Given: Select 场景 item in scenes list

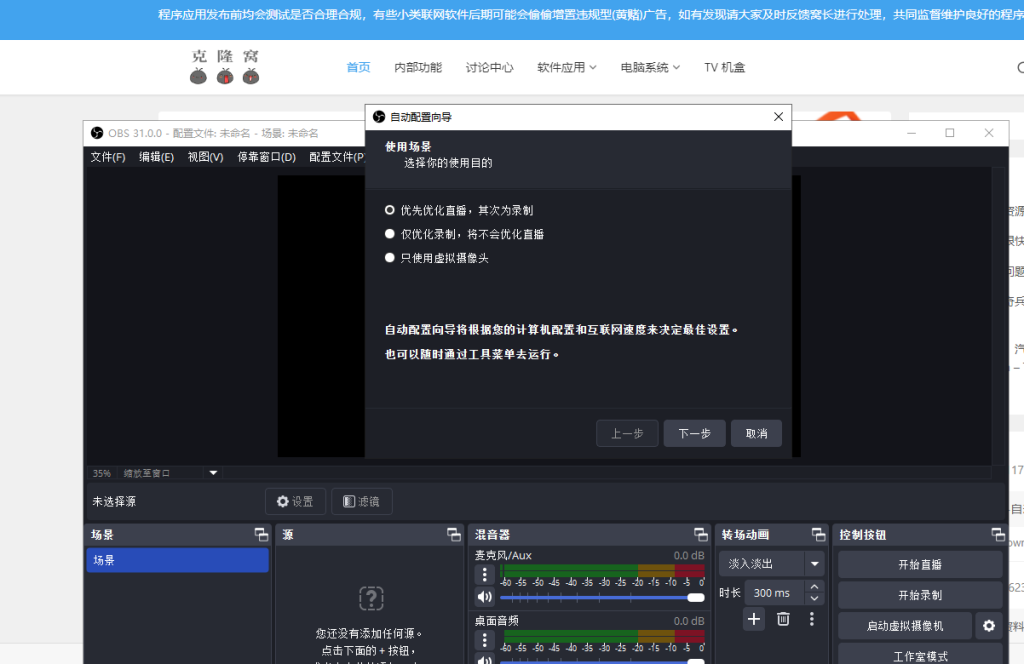Looking at the screenshot, I should (178, 560).
